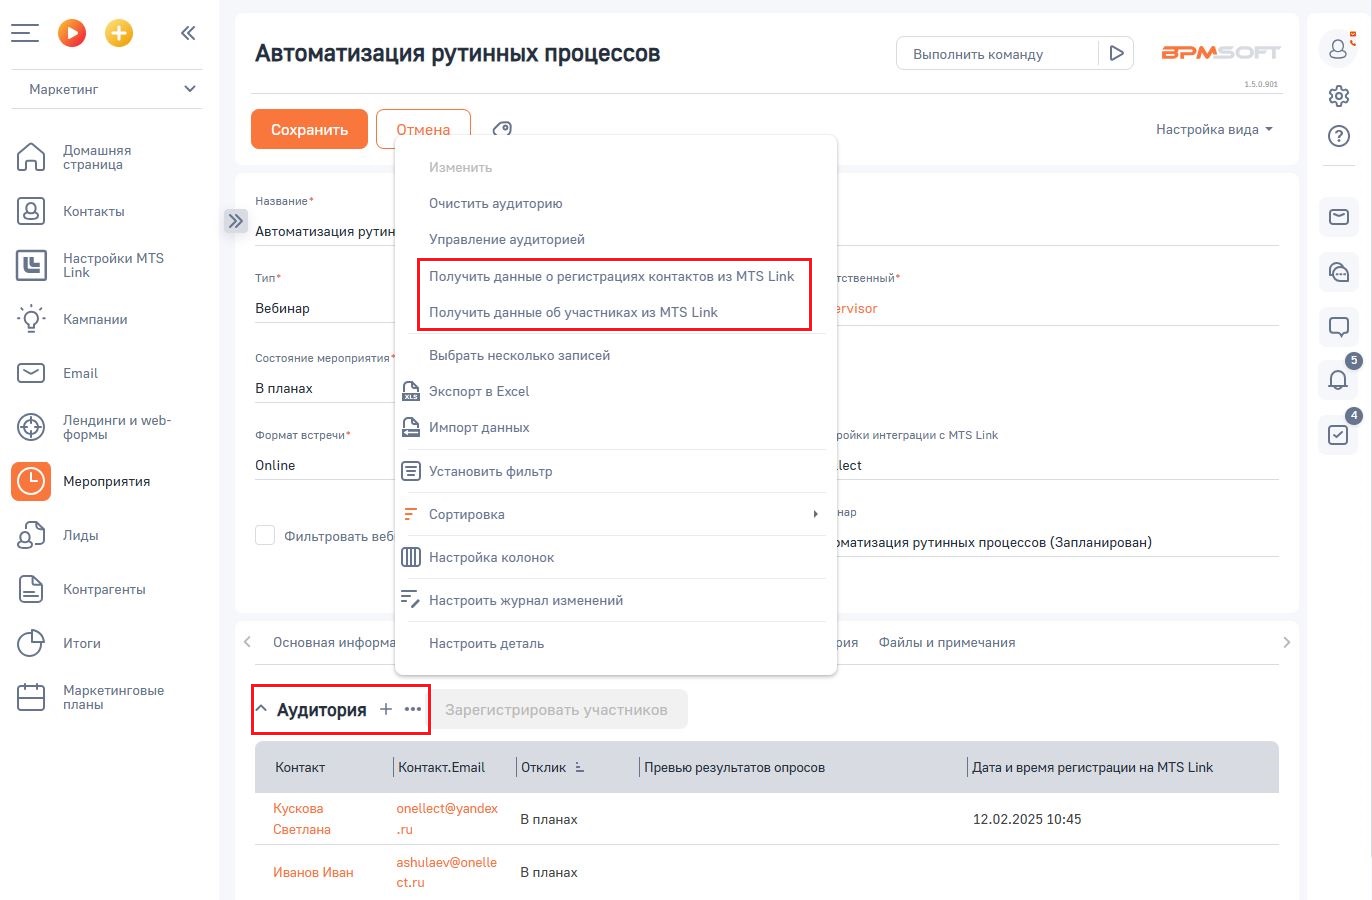Run a command via the Выполнить команду arrow
This screenshot has width=1372, height=900.
[1117, 53]
